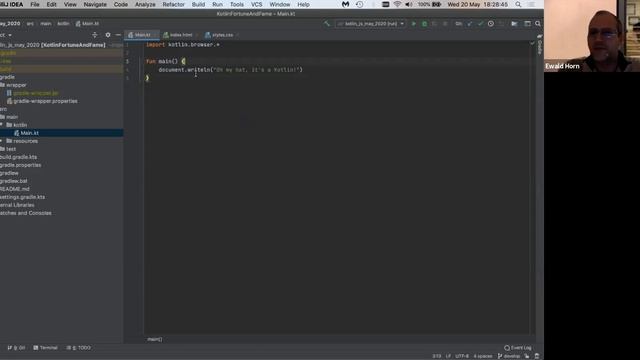Open the Refactor menu
The height and width of the screenshot is (360, 640).
pos(173,4)
